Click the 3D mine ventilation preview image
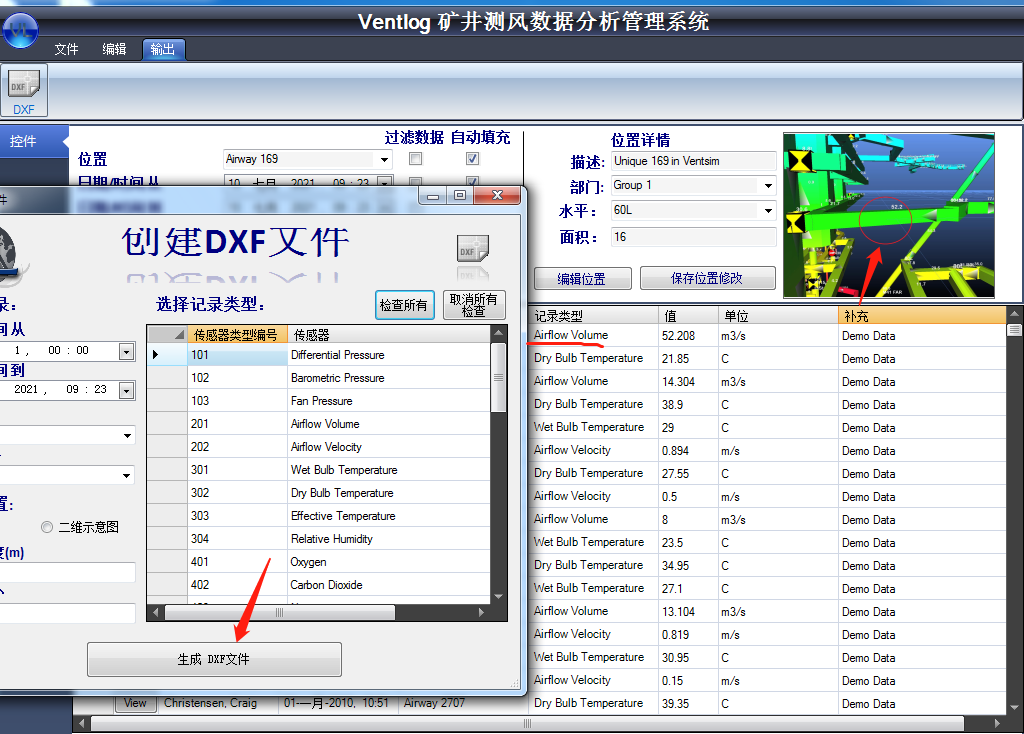Image resolution: width=1024 pixels, height=734 pixels. [888, 215]
